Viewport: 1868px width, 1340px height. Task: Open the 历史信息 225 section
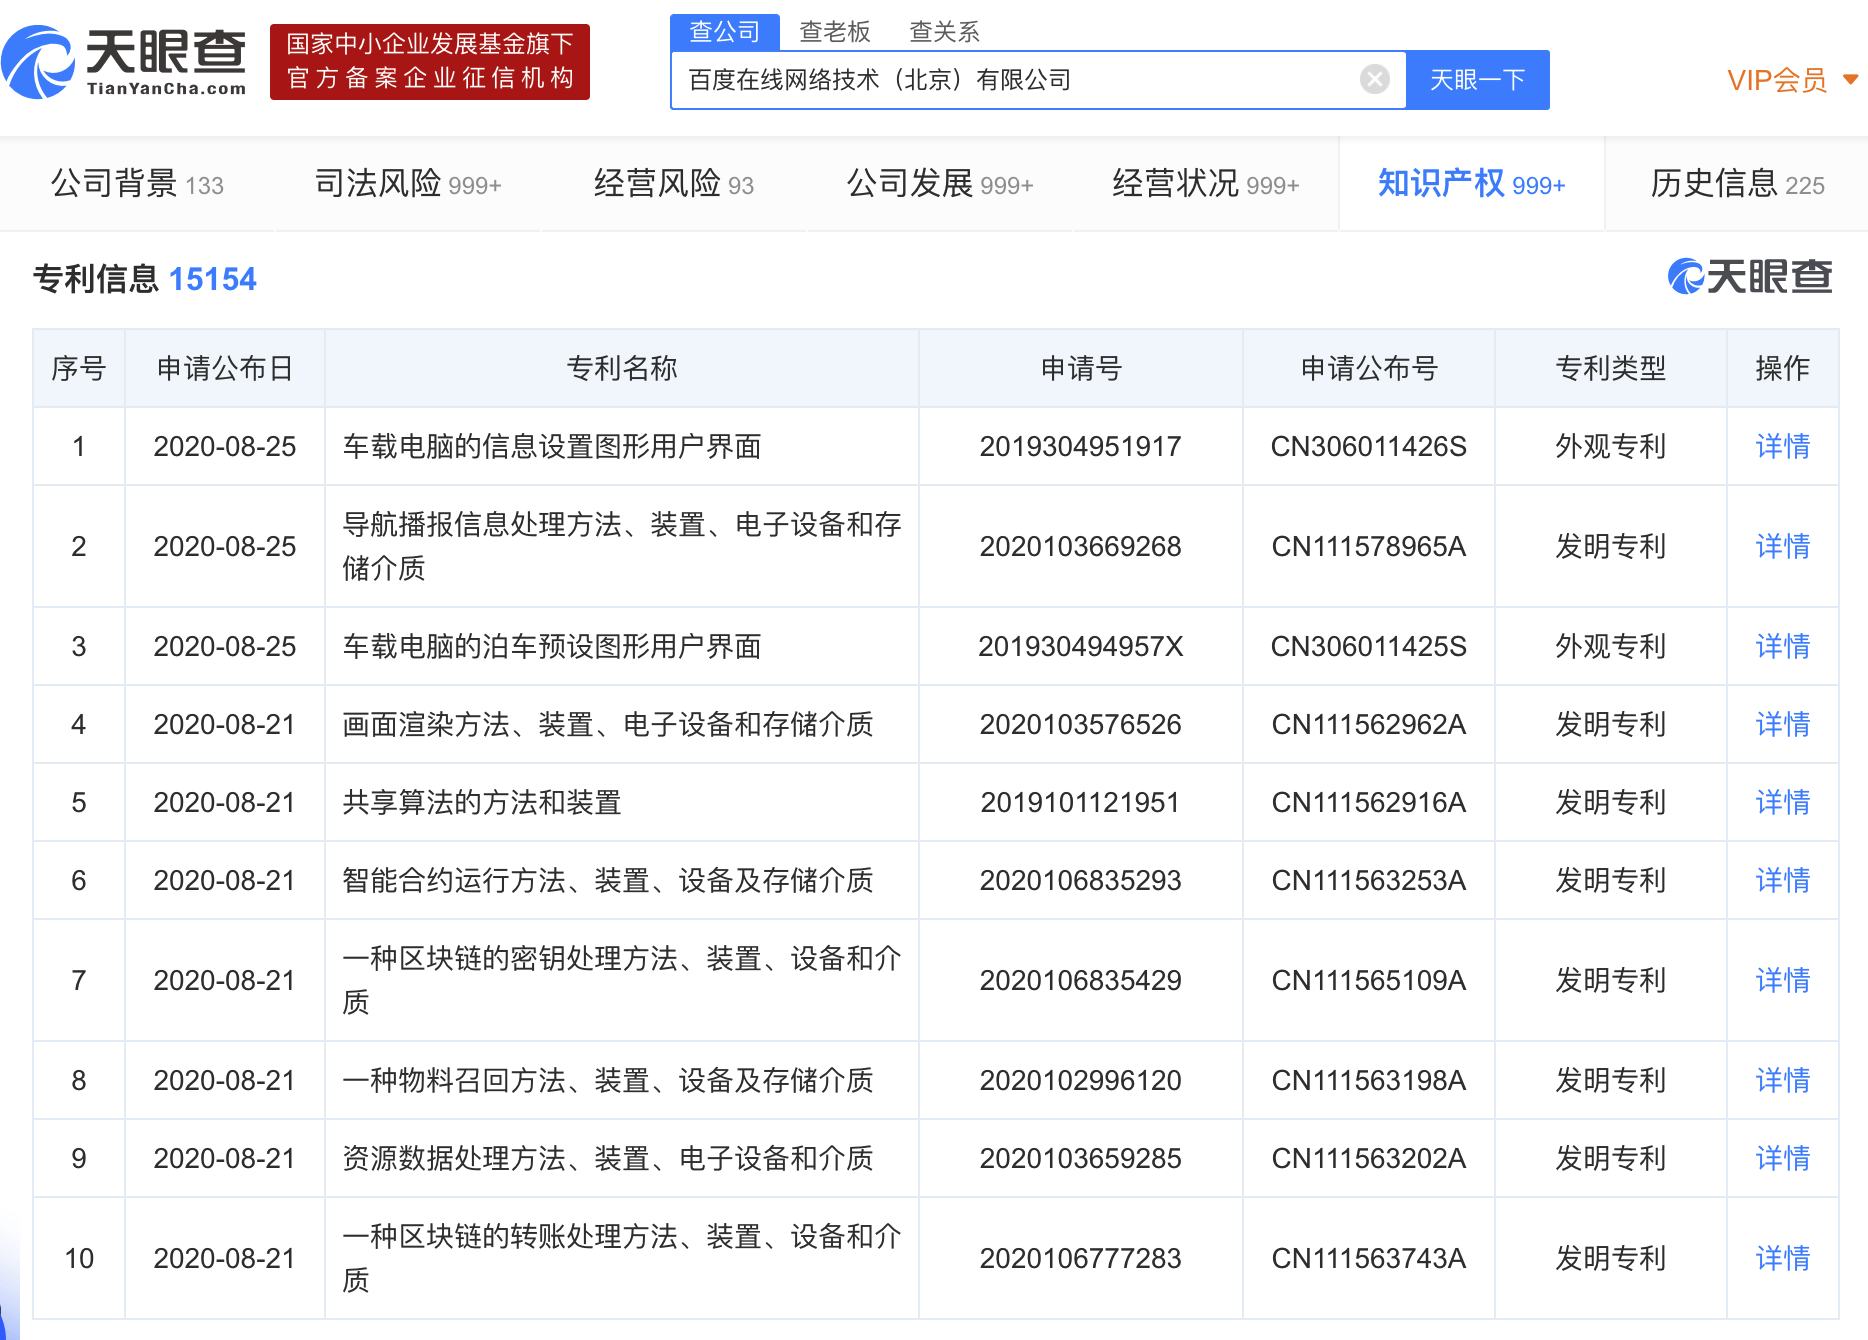(x=1737, y=184)
